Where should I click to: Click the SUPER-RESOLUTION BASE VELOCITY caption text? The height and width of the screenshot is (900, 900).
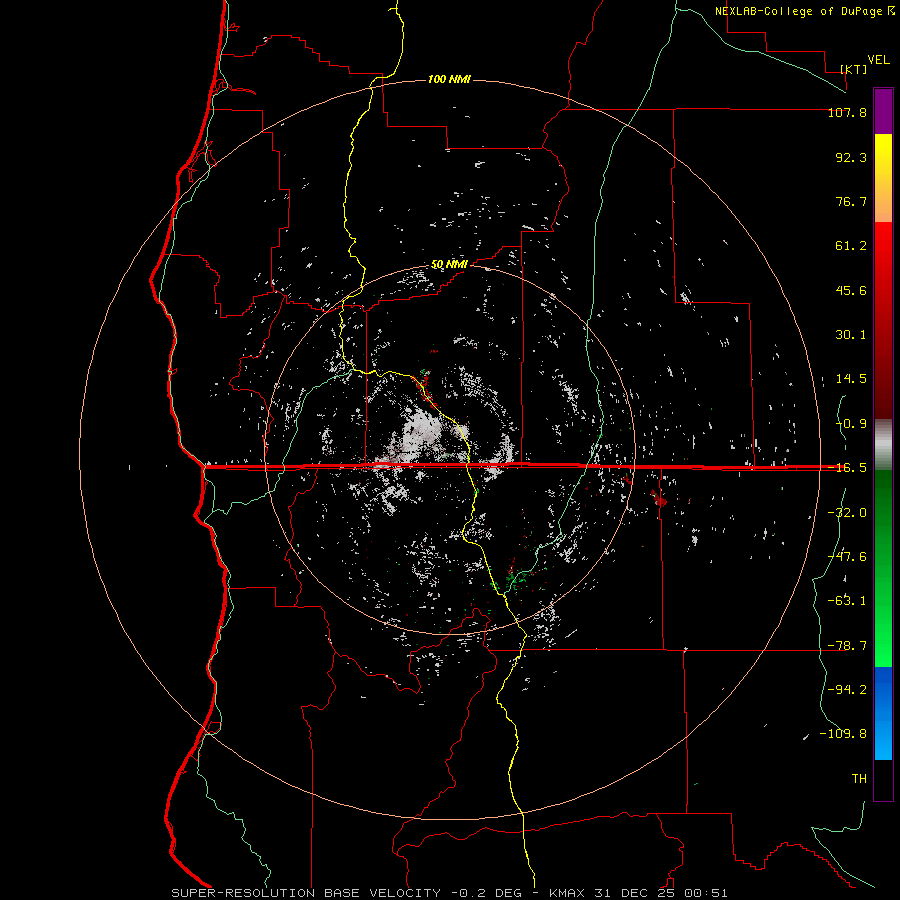pyautogui.click(x=306, y=893)
